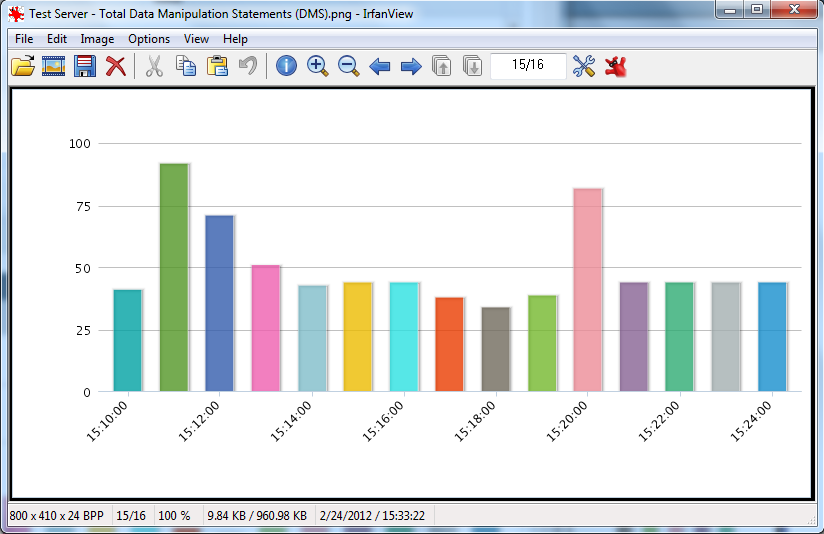Click the 15/16 image counter field
824x534 pixels.
(528, 65)
